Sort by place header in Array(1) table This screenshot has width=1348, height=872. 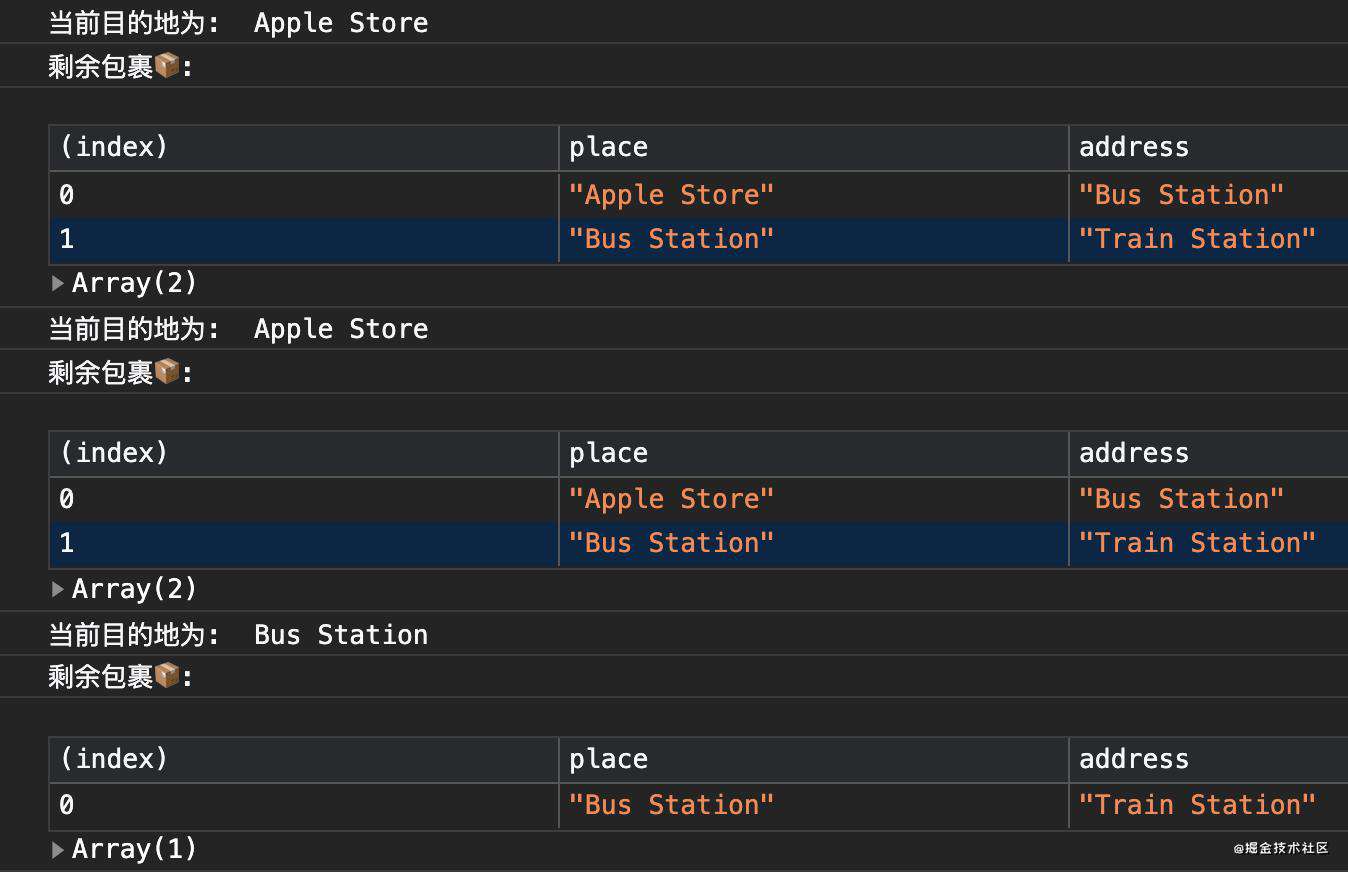813,759
